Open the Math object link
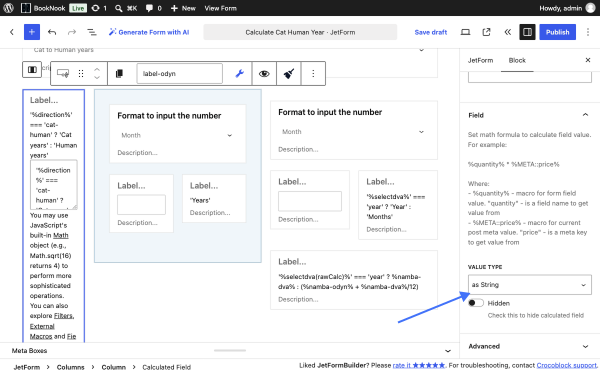This screenshot has width=600, height=375. point(60,235)
